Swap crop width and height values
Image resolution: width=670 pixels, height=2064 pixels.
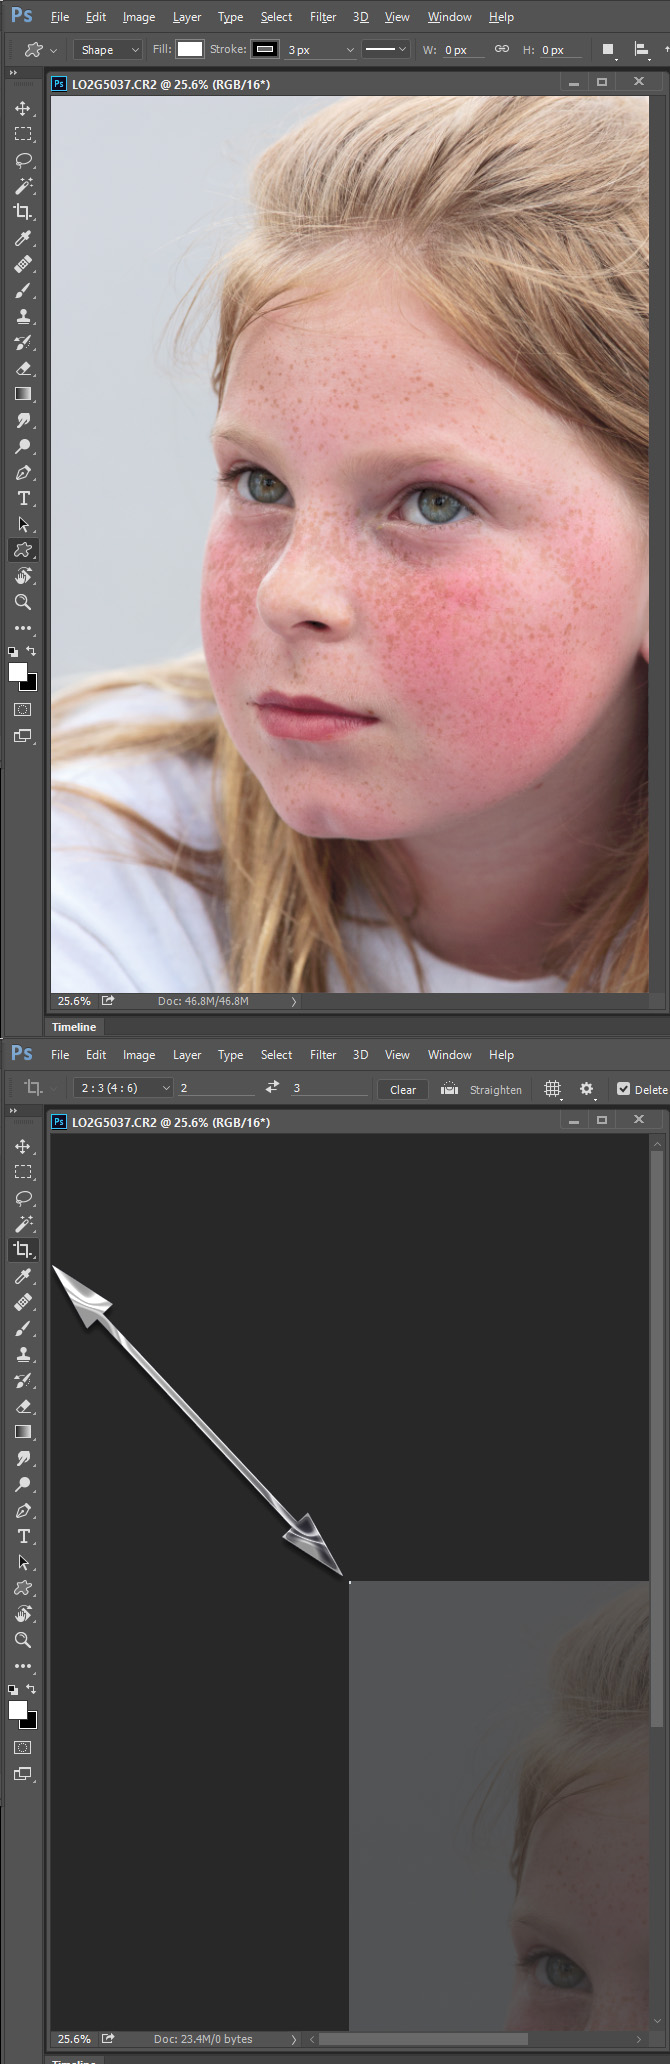pyautogui.click(x=272, y=1088)
